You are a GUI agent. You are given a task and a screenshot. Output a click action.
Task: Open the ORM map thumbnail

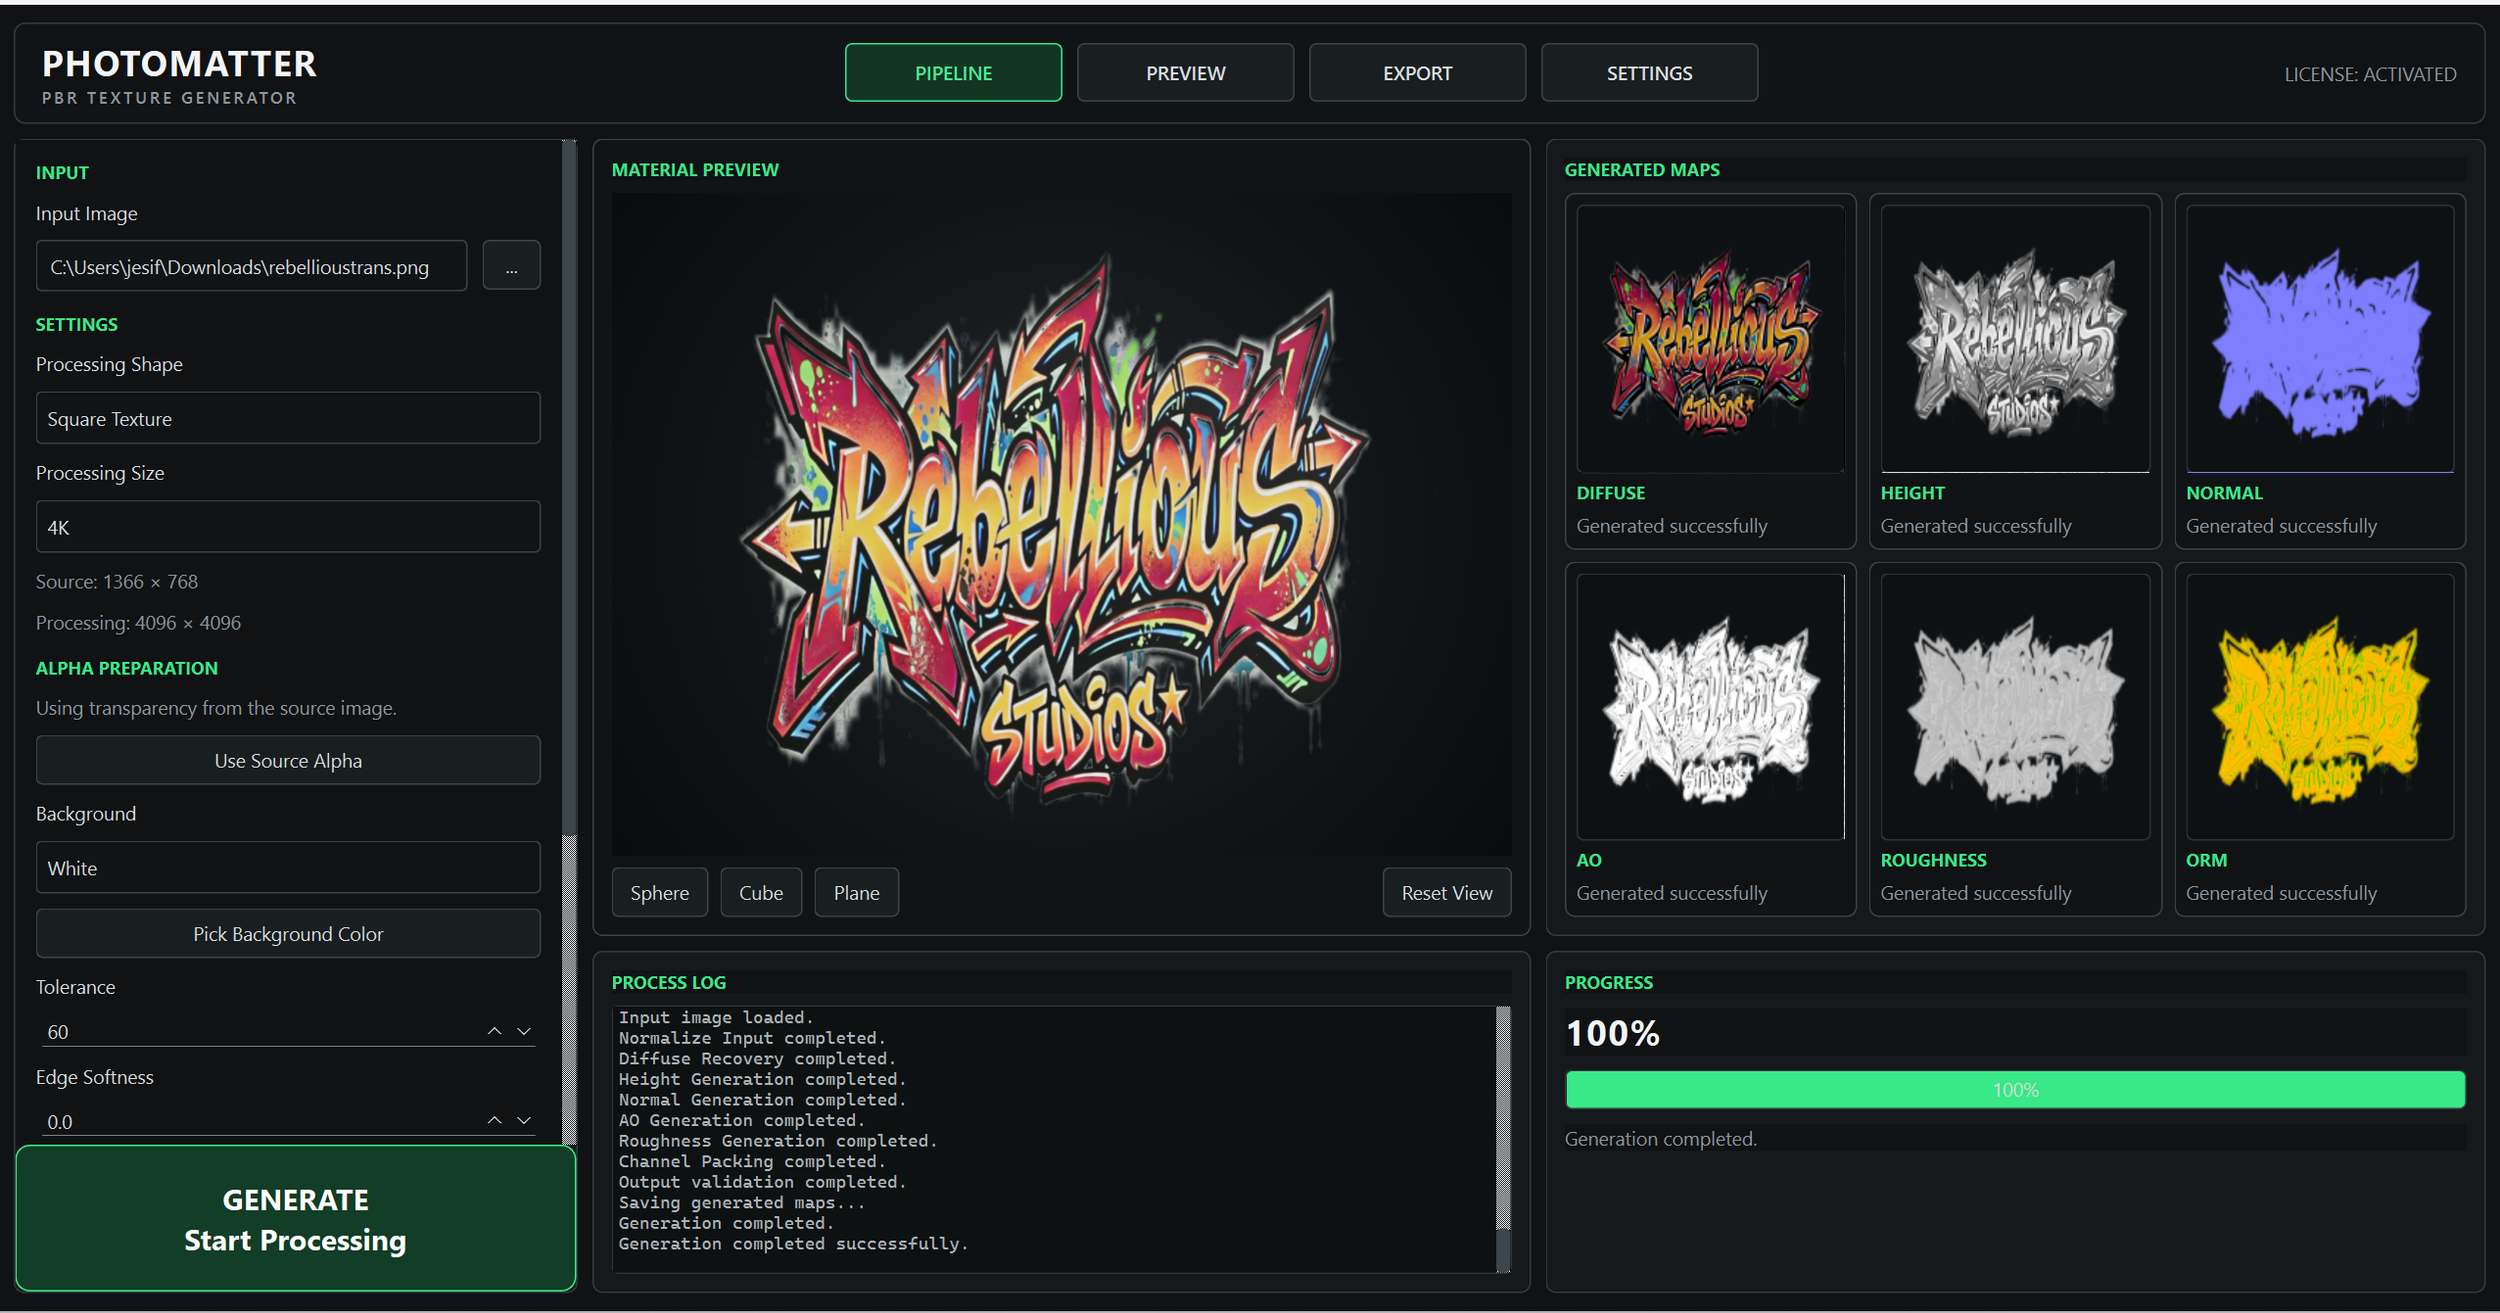pos(2320,707)
